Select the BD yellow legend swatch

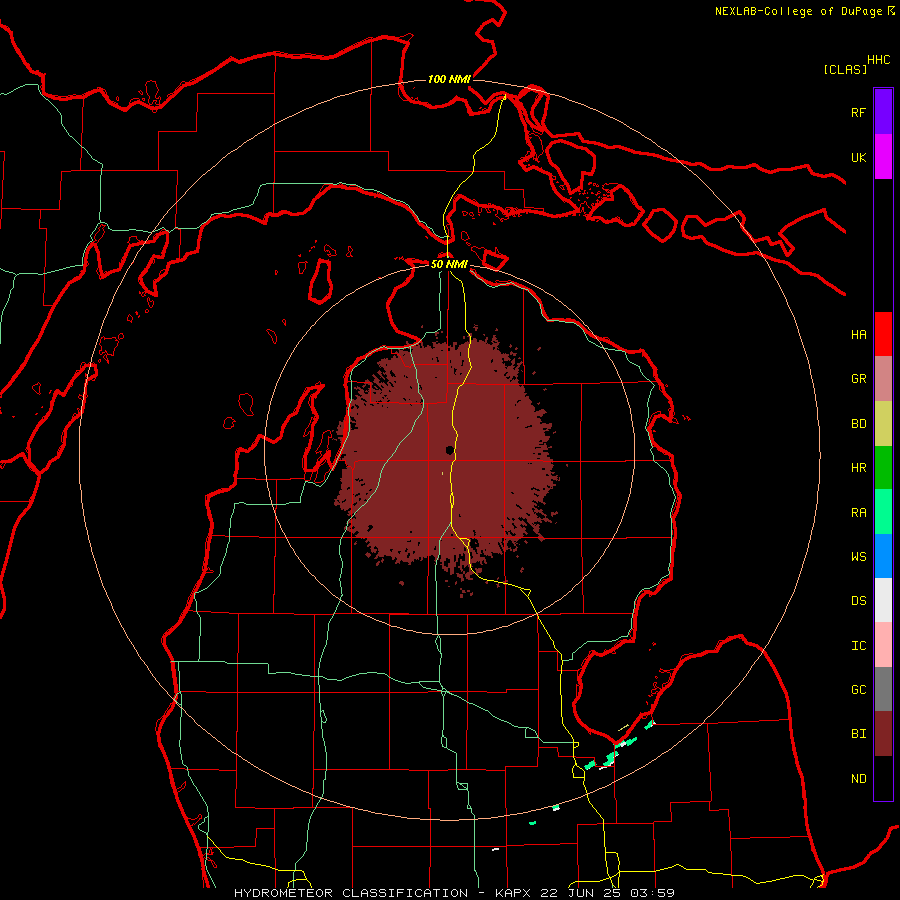pos(883,424)
